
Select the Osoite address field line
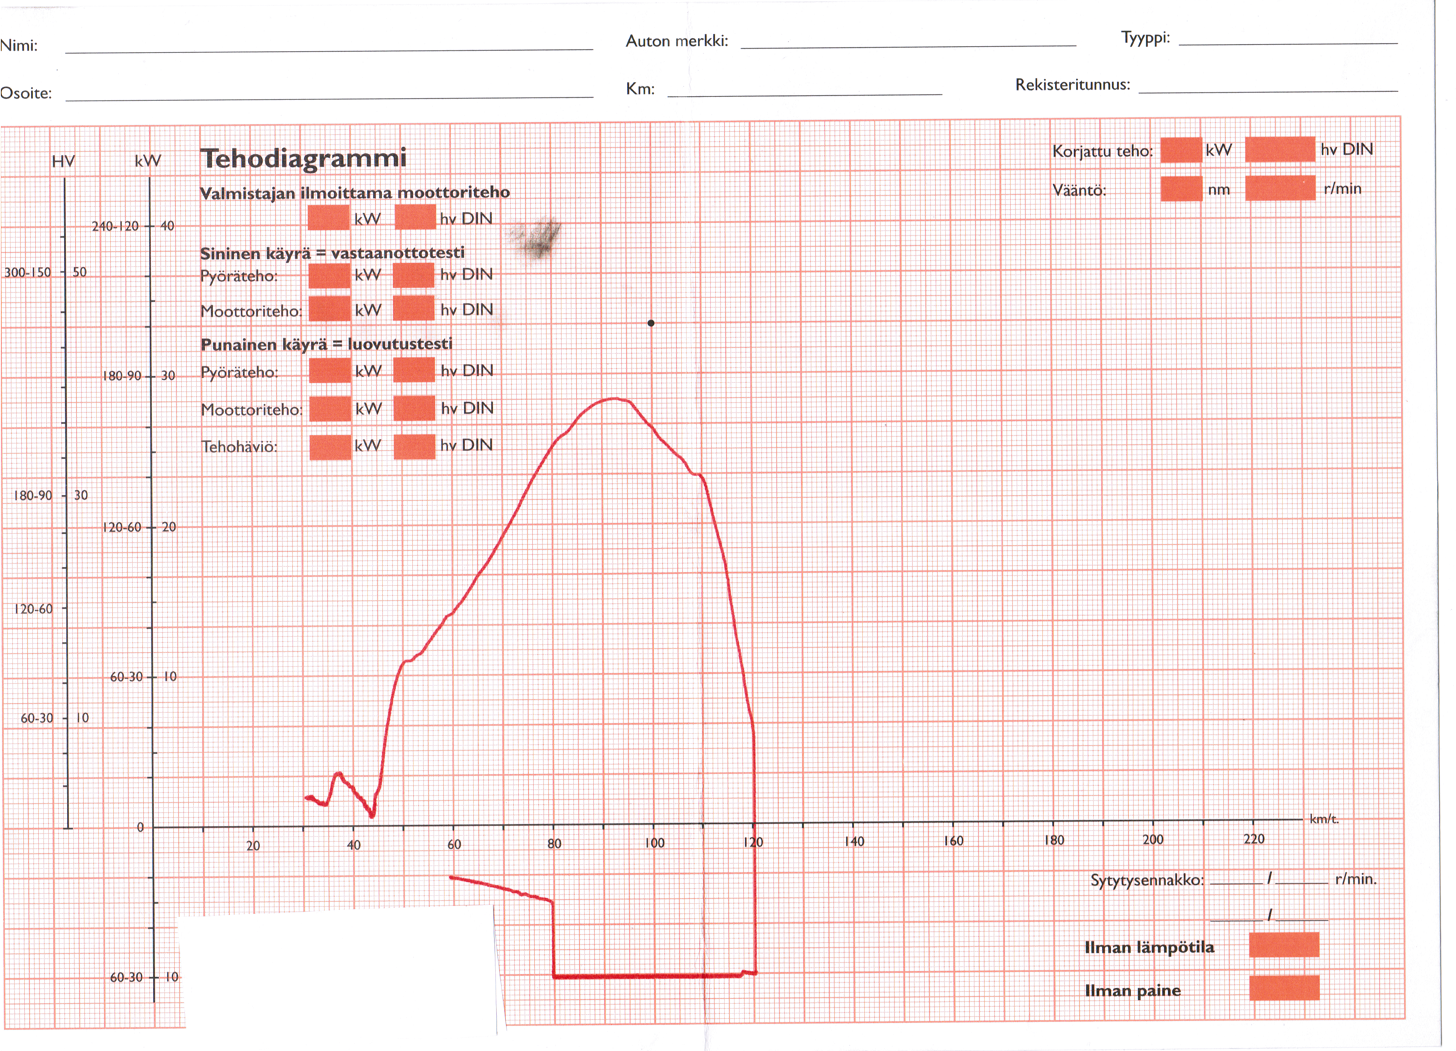(x=328, y=94)
